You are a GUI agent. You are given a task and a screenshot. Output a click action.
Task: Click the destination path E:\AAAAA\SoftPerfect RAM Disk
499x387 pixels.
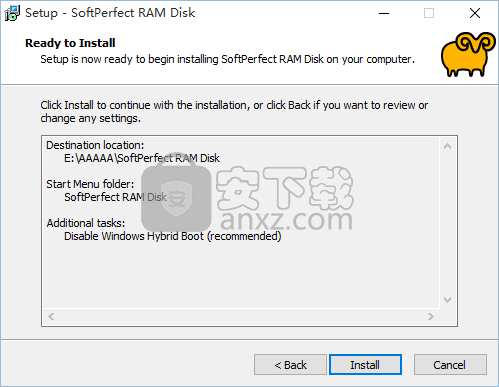point(142,158)
